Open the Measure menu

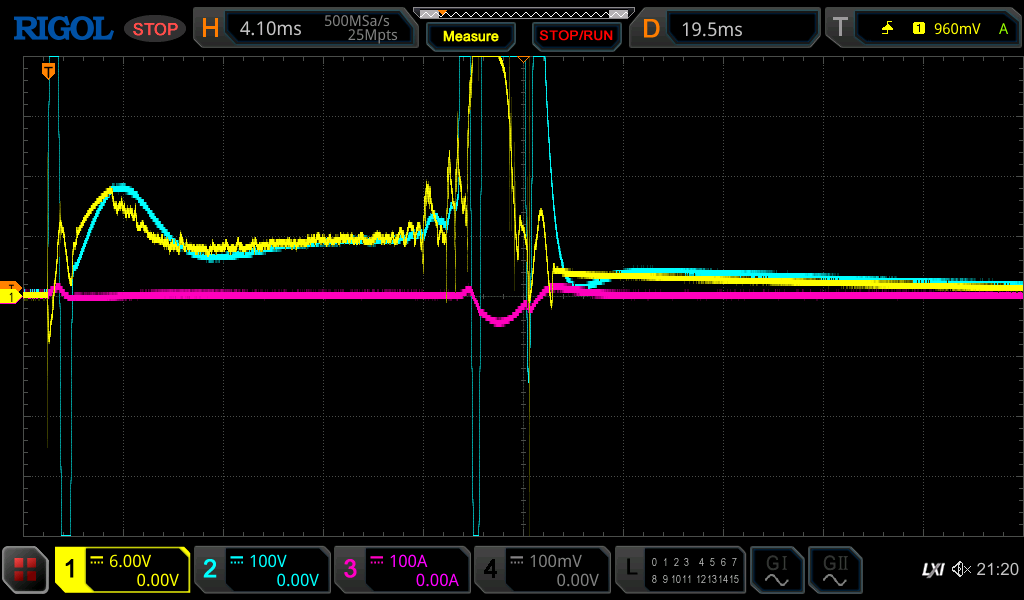coord(470,36)
